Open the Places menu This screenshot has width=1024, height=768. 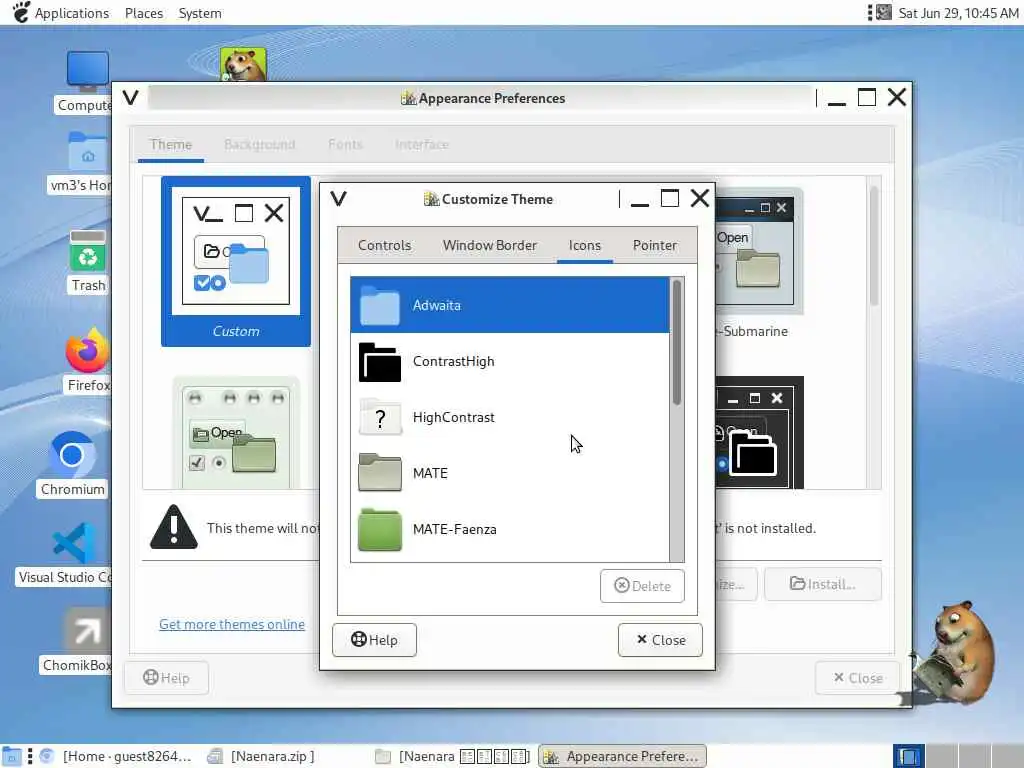144,13
